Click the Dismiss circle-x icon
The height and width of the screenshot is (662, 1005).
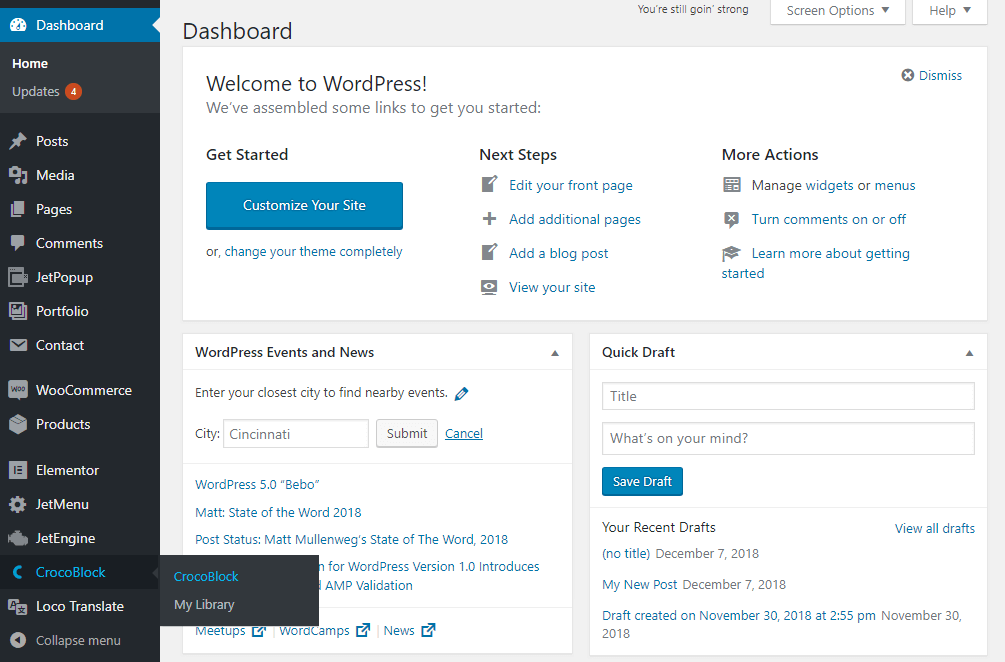coord(908,75)
